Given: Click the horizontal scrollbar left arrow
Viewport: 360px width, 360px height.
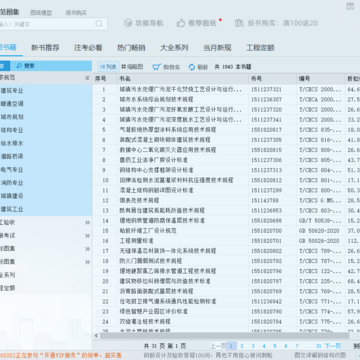Looking at the screenshot, I should click(96, 336).
